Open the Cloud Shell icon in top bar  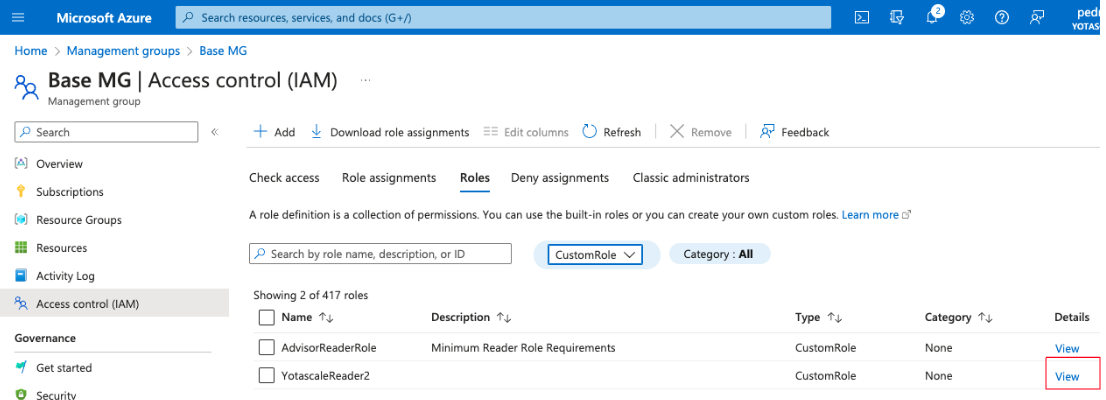(862, 17)
